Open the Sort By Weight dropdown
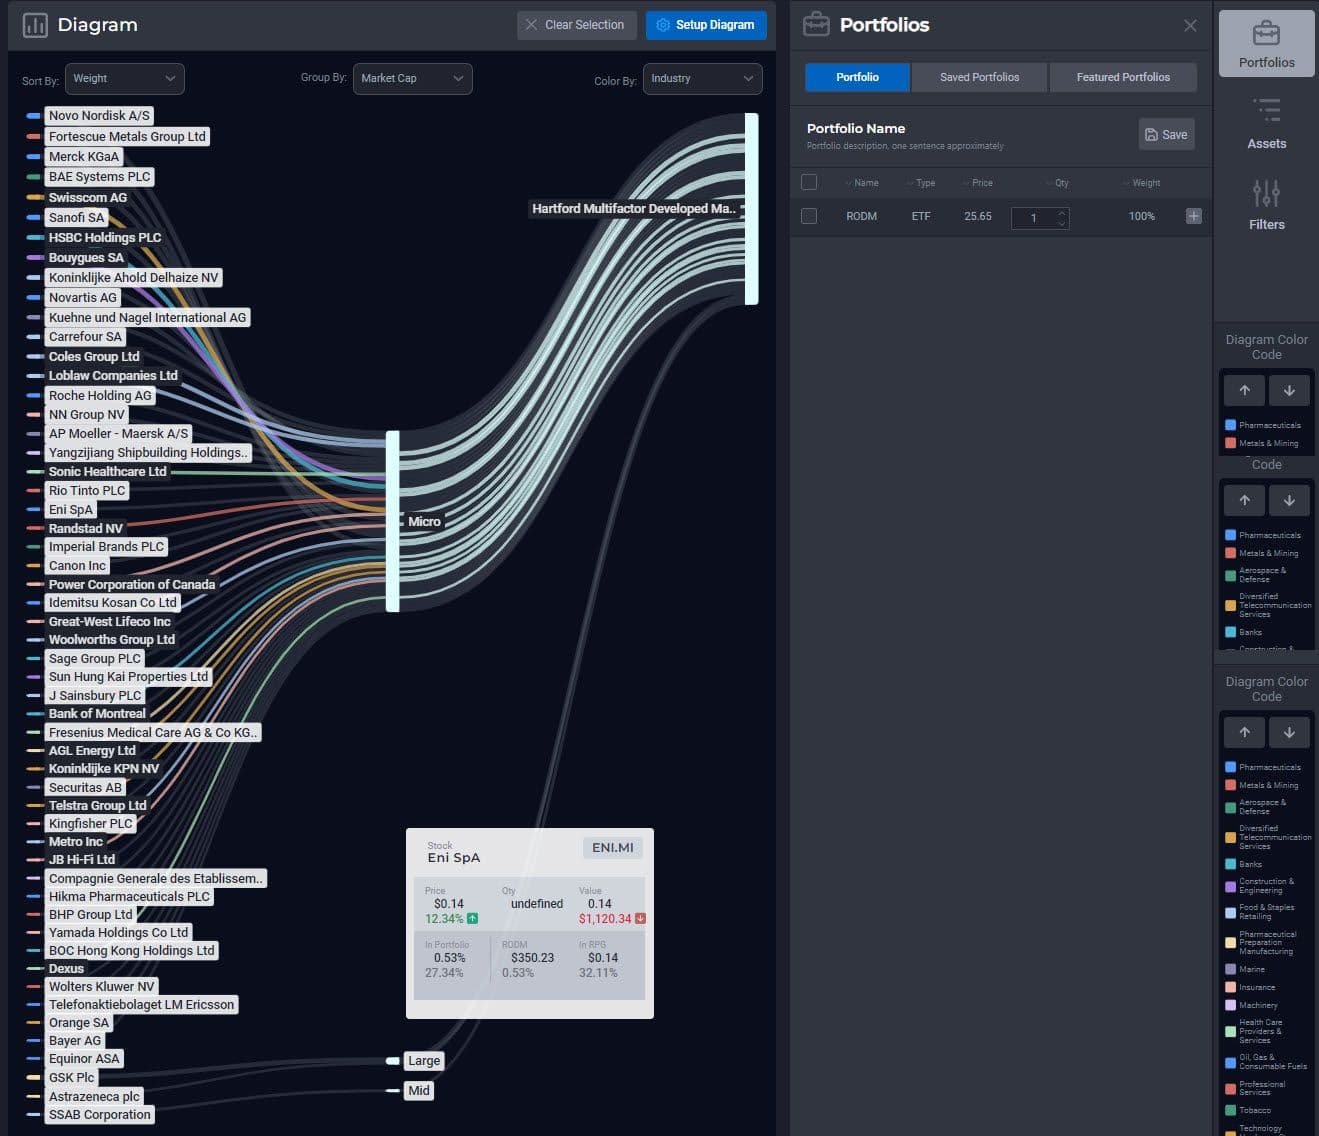The image size is (1319, 1136). (x=124, y=78)
